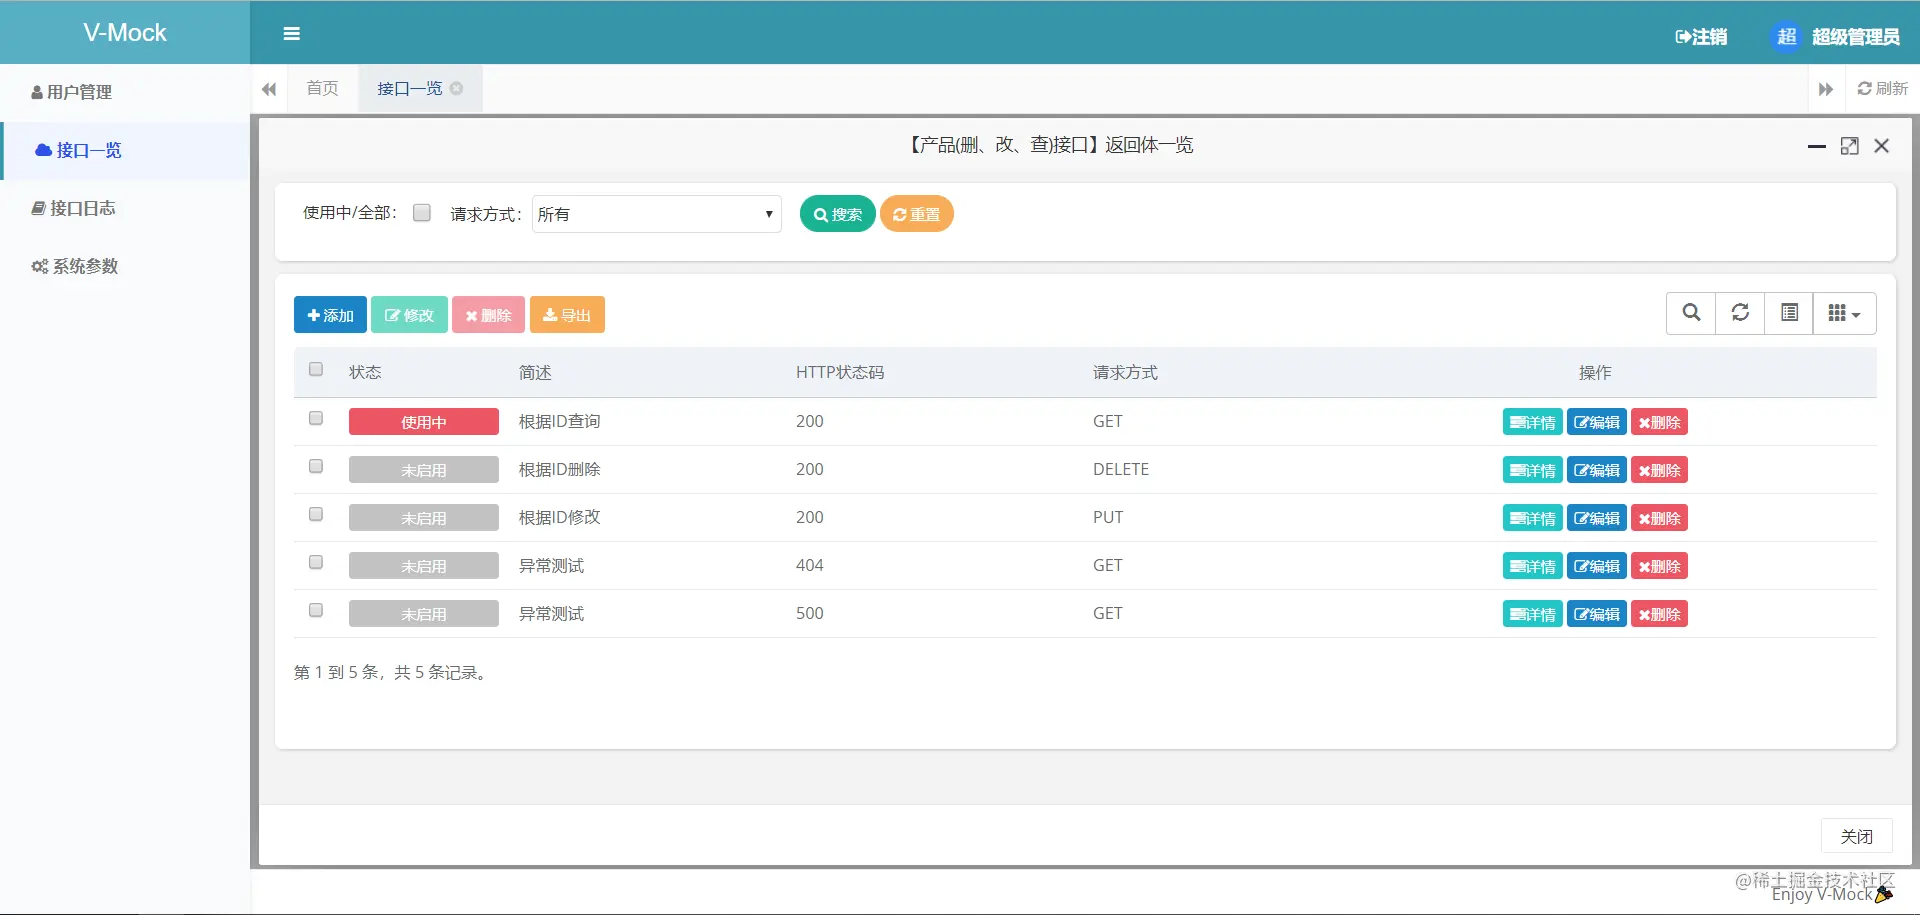Image resolution: width=1920 pixels, height=915 pixels.
Task: Open the columns grid dropdown
Action: coord(1844,313)
